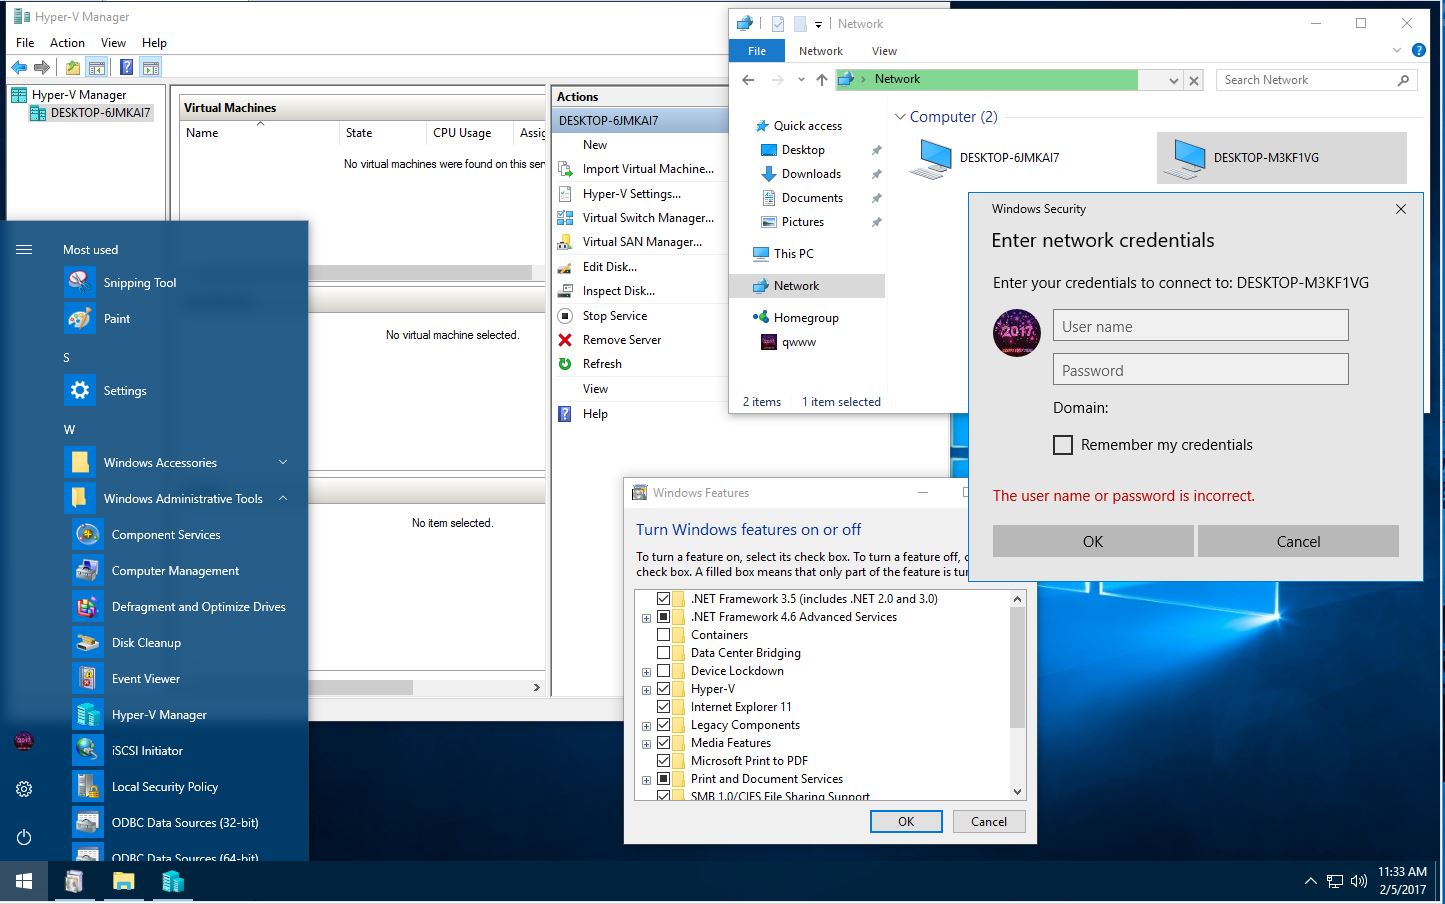1445x904 pixels.
Task: Click OK in Windows Security dialog
Action: (1093, 542)
